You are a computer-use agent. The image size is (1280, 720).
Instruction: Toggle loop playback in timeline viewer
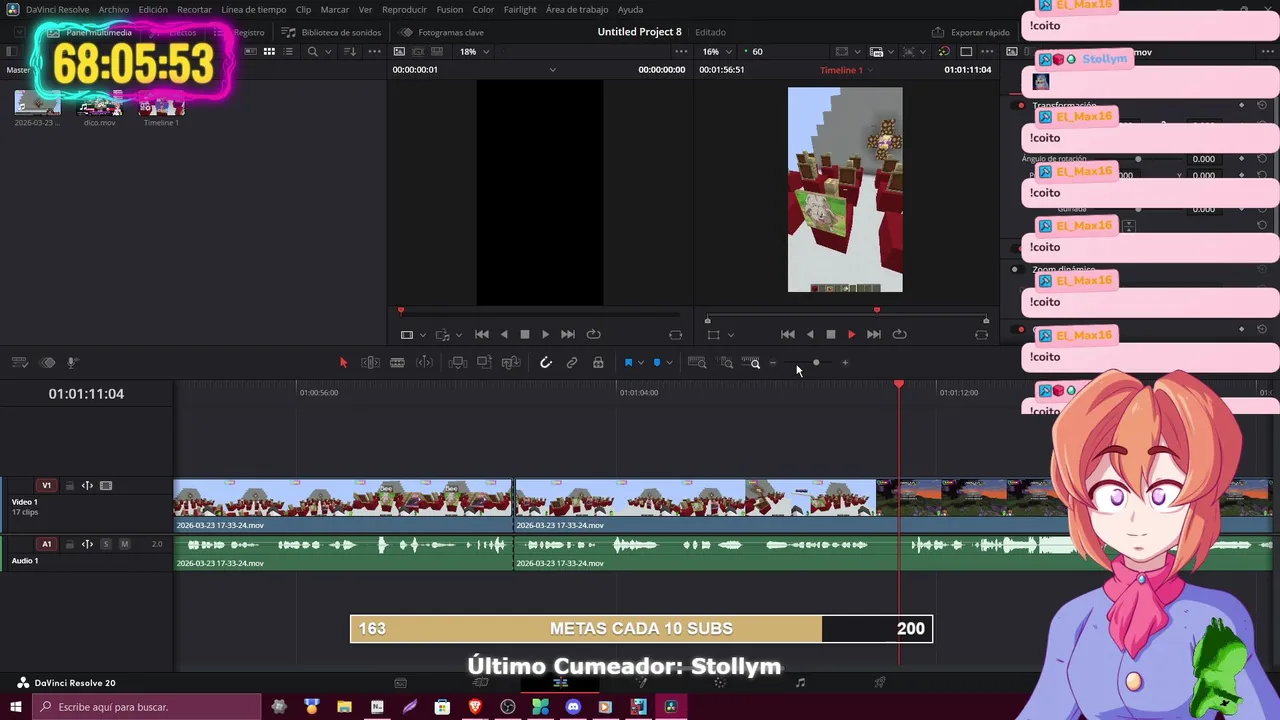(x=899, y=335)
